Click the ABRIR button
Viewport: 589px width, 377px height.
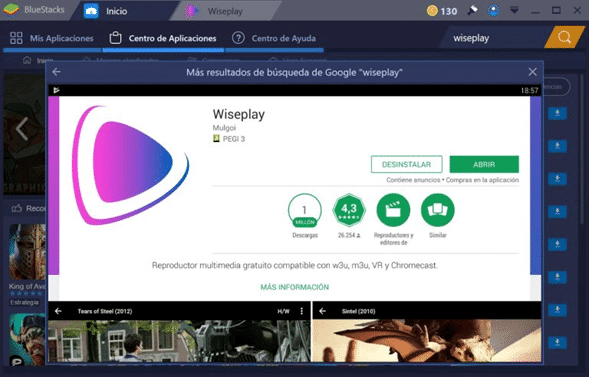tap(484, 164)
